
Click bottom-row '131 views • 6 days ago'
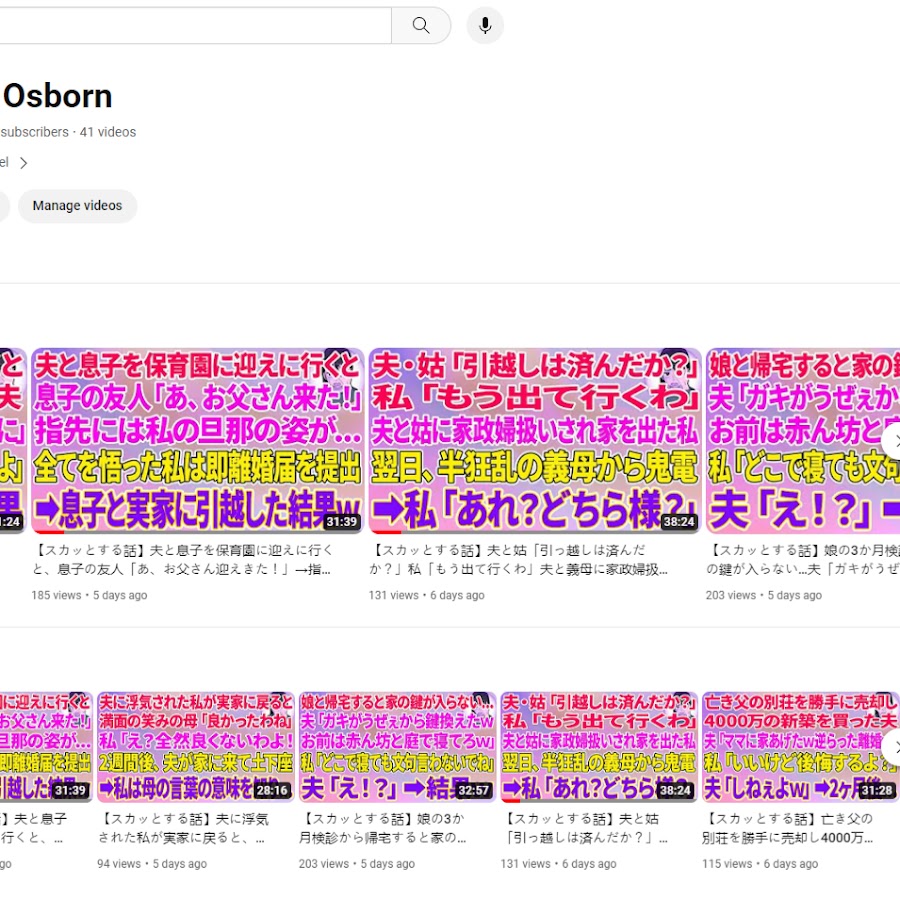click(558, 864)
